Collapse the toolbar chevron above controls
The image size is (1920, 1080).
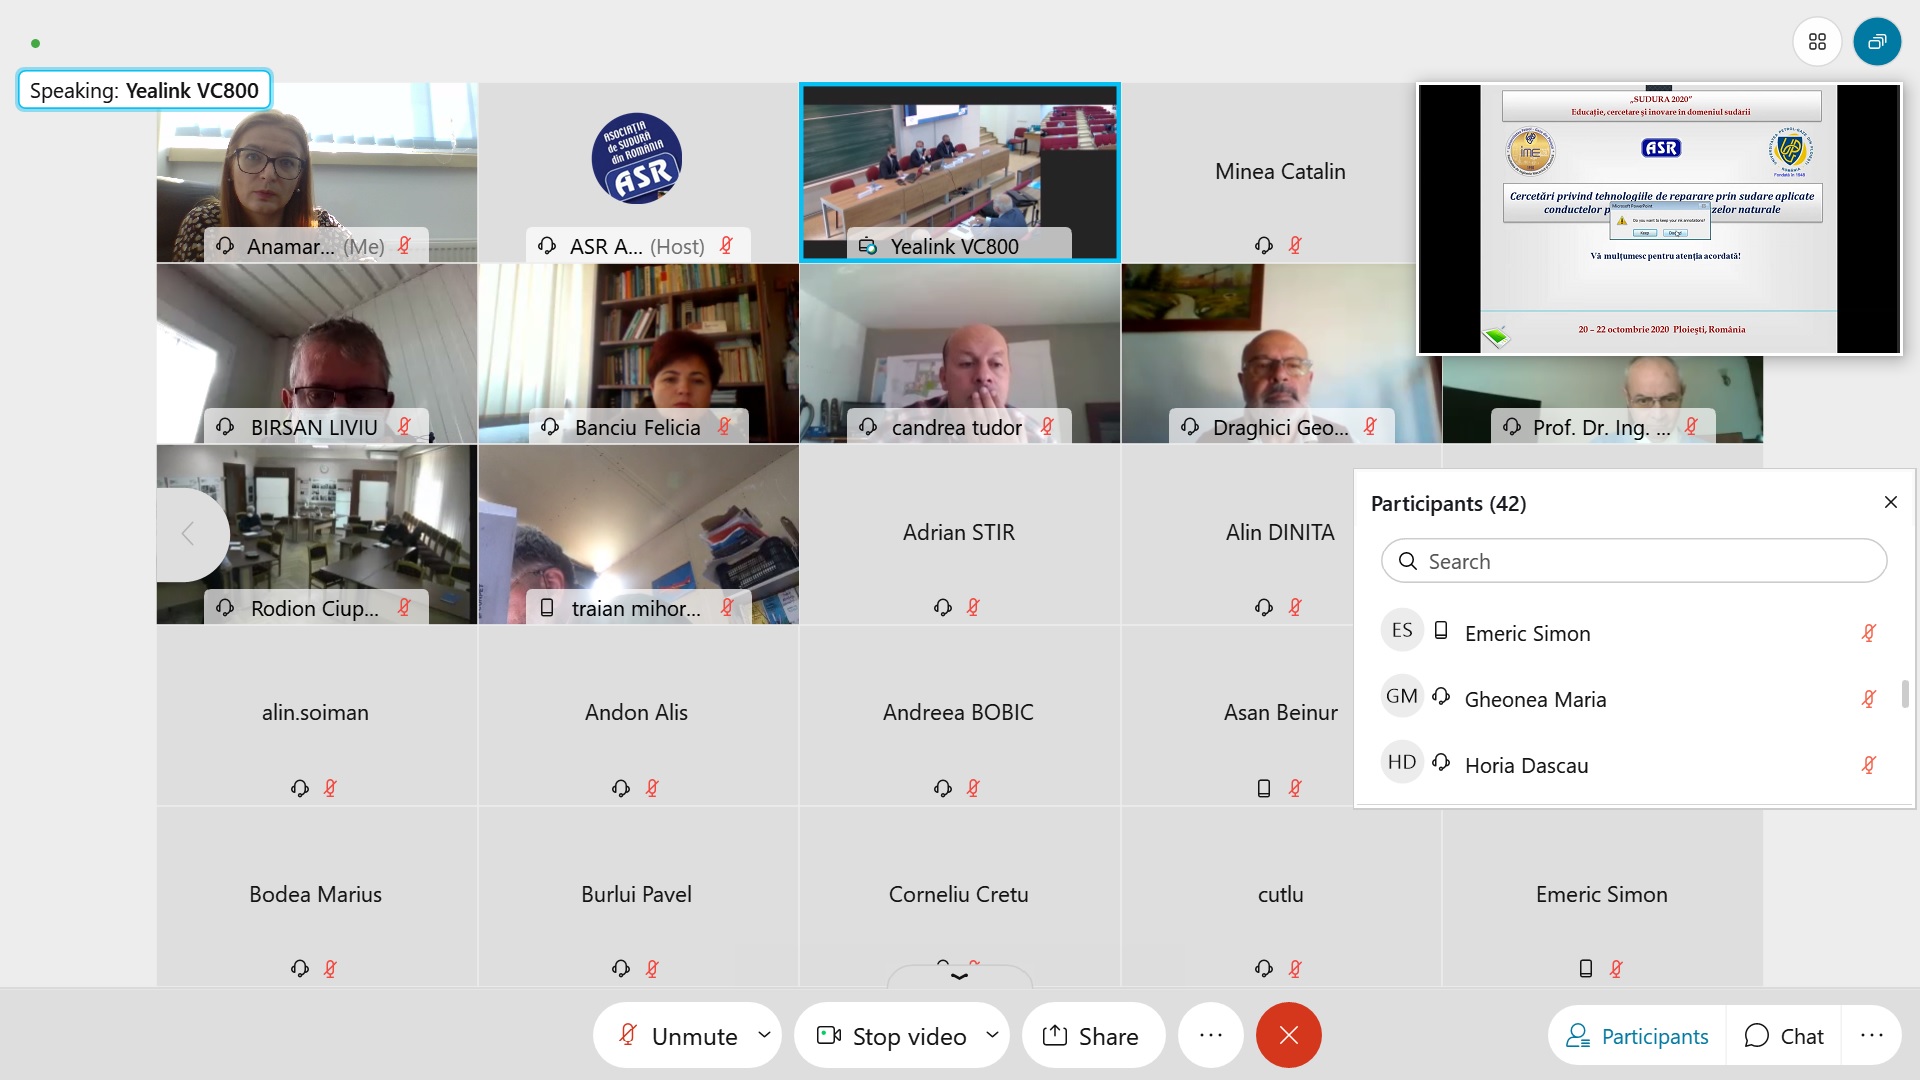click(x=959, y=976)
